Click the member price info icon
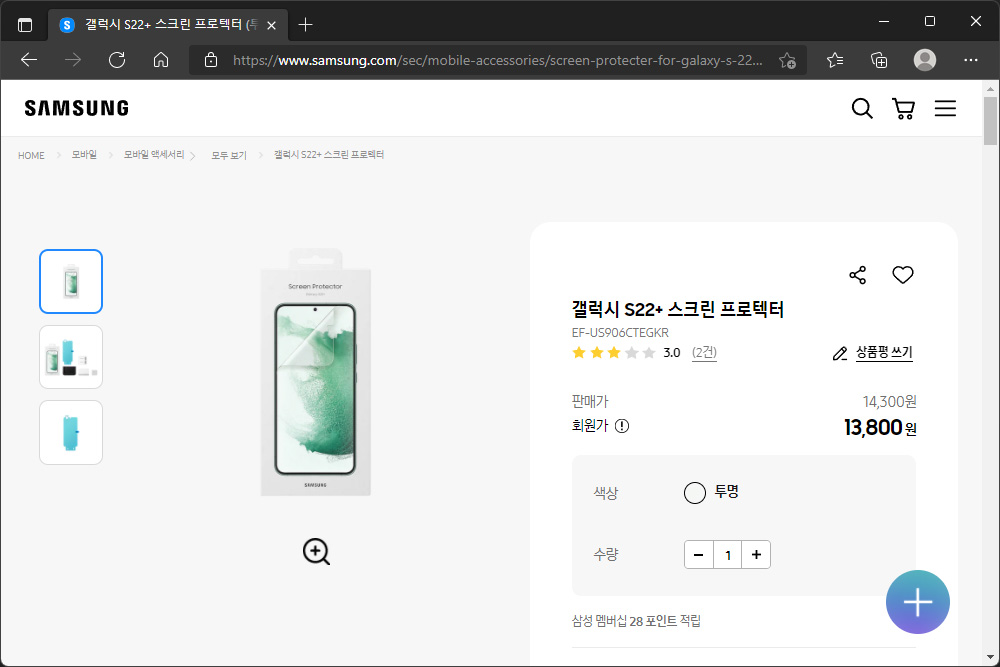Image resolution: width=1000 pixels, height=667 pixels. point(622,426)
